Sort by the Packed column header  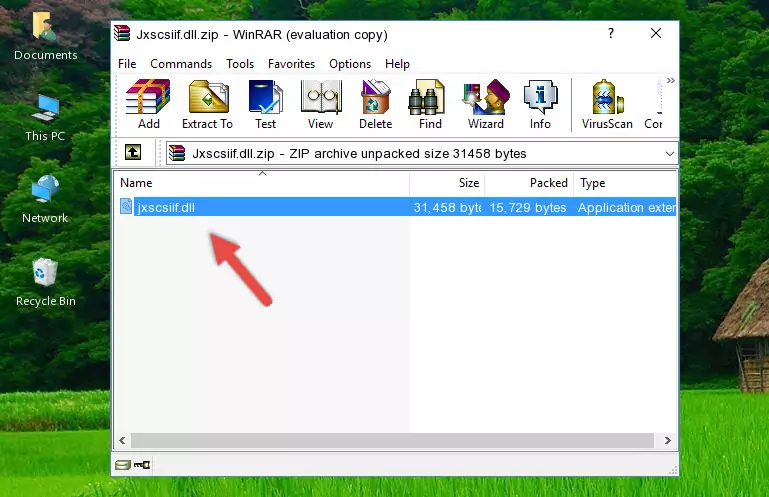point(529,183)
